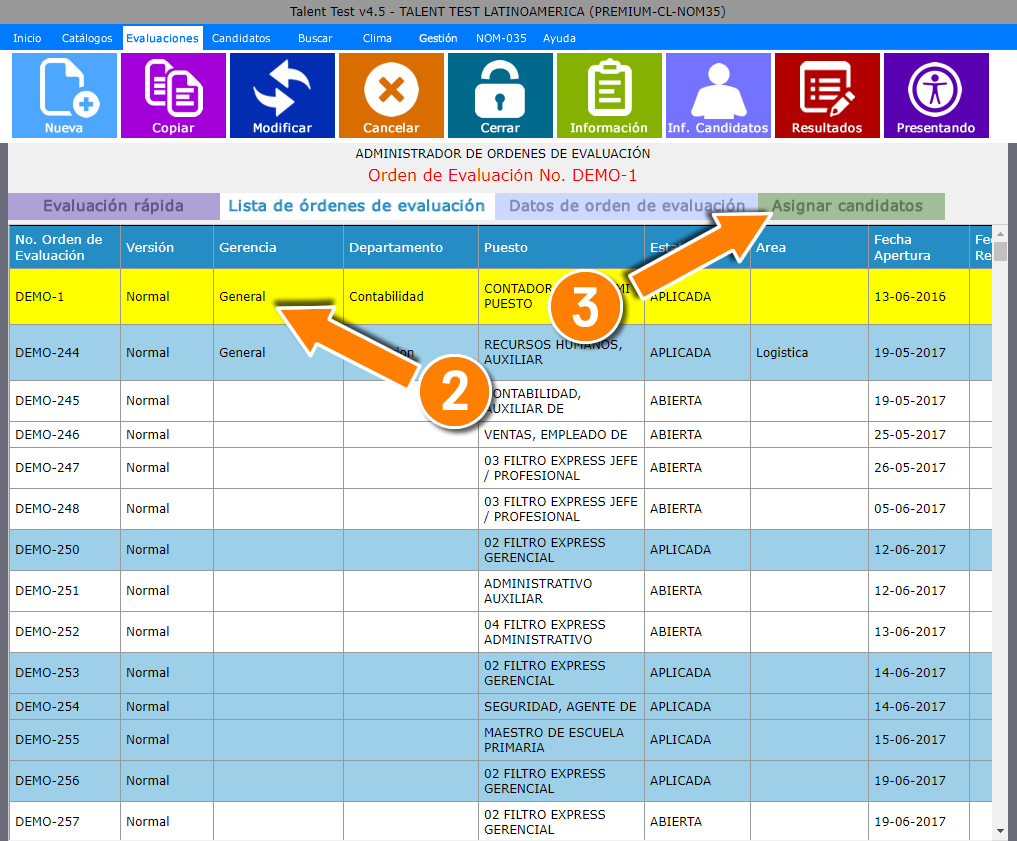Click the Puesto column header

tap(561, 247)
